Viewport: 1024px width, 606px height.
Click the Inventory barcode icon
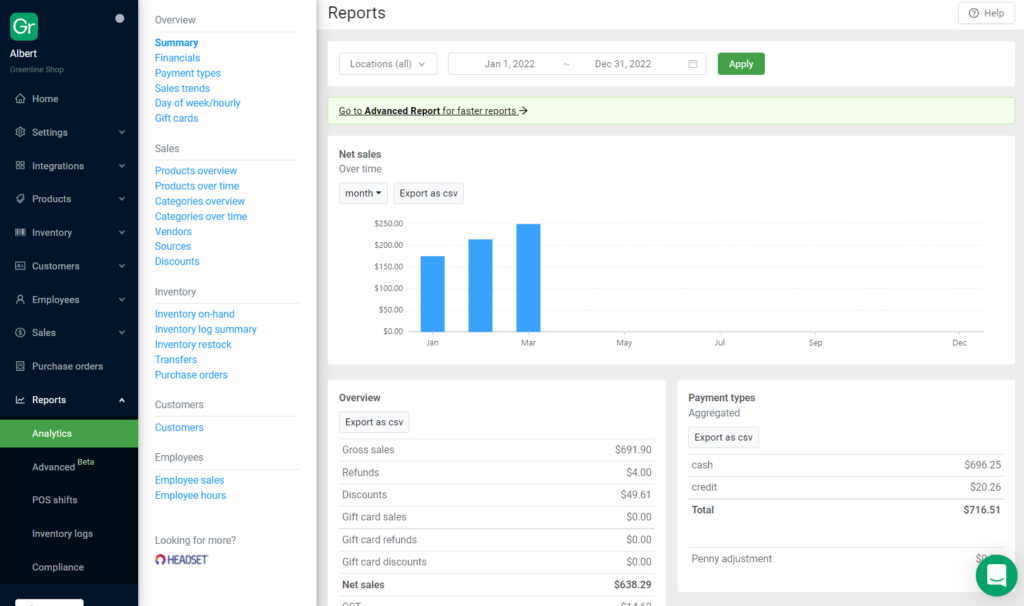pos(20,232)
